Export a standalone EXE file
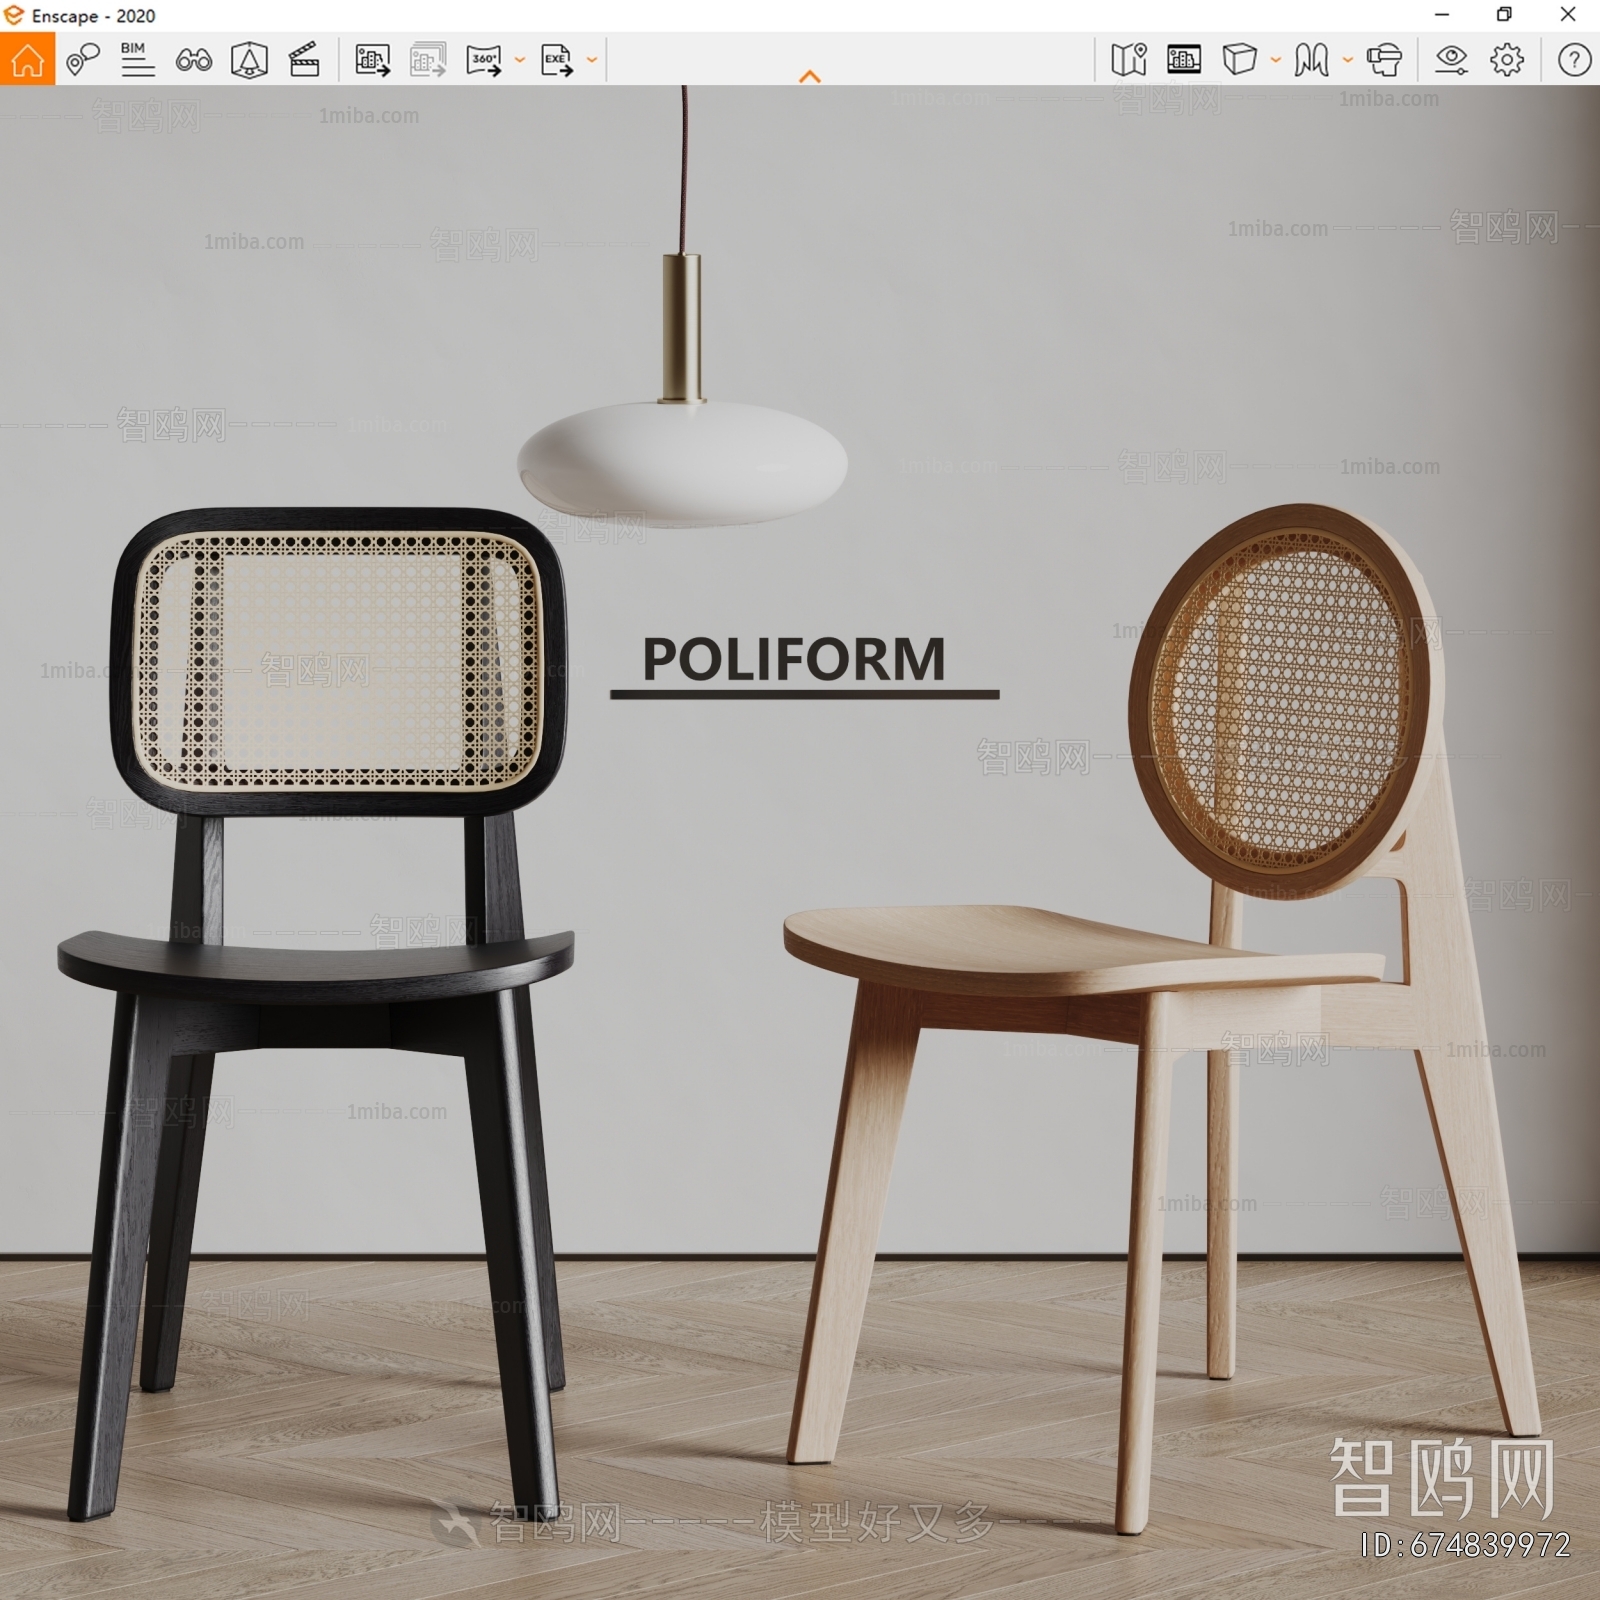Viewport: 1600px width, 1600px height. (557, 60)
